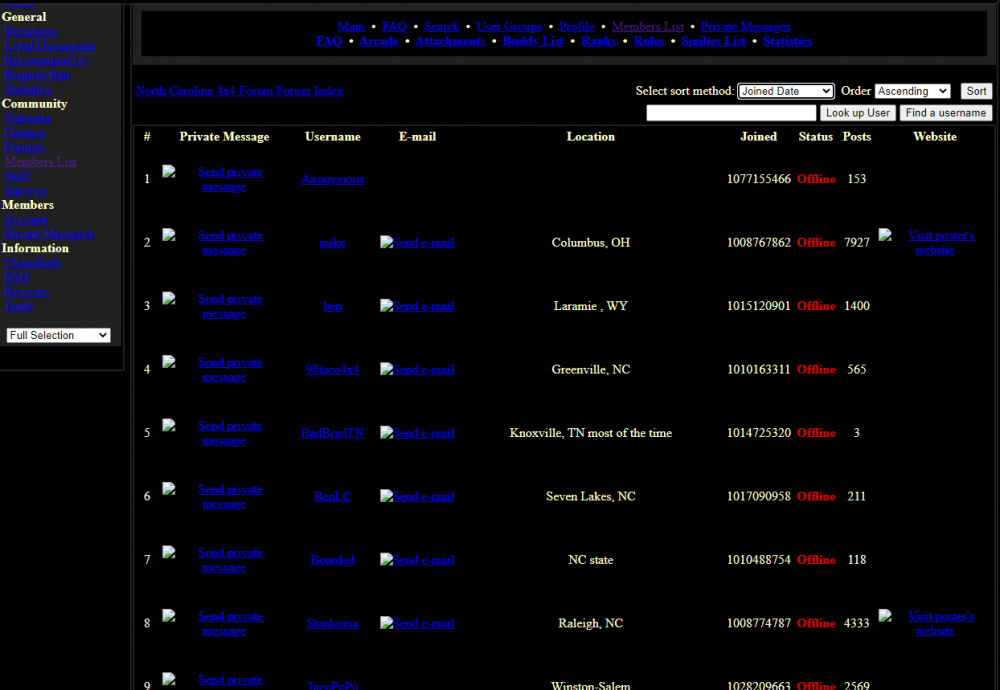Open Reviews in sidebar

point(26,291)
